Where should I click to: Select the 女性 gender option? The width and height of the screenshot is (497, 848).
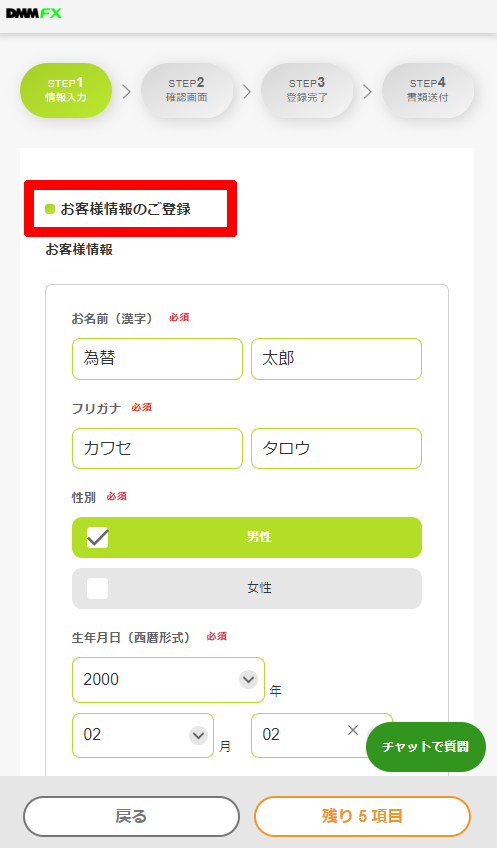point(247,588)
